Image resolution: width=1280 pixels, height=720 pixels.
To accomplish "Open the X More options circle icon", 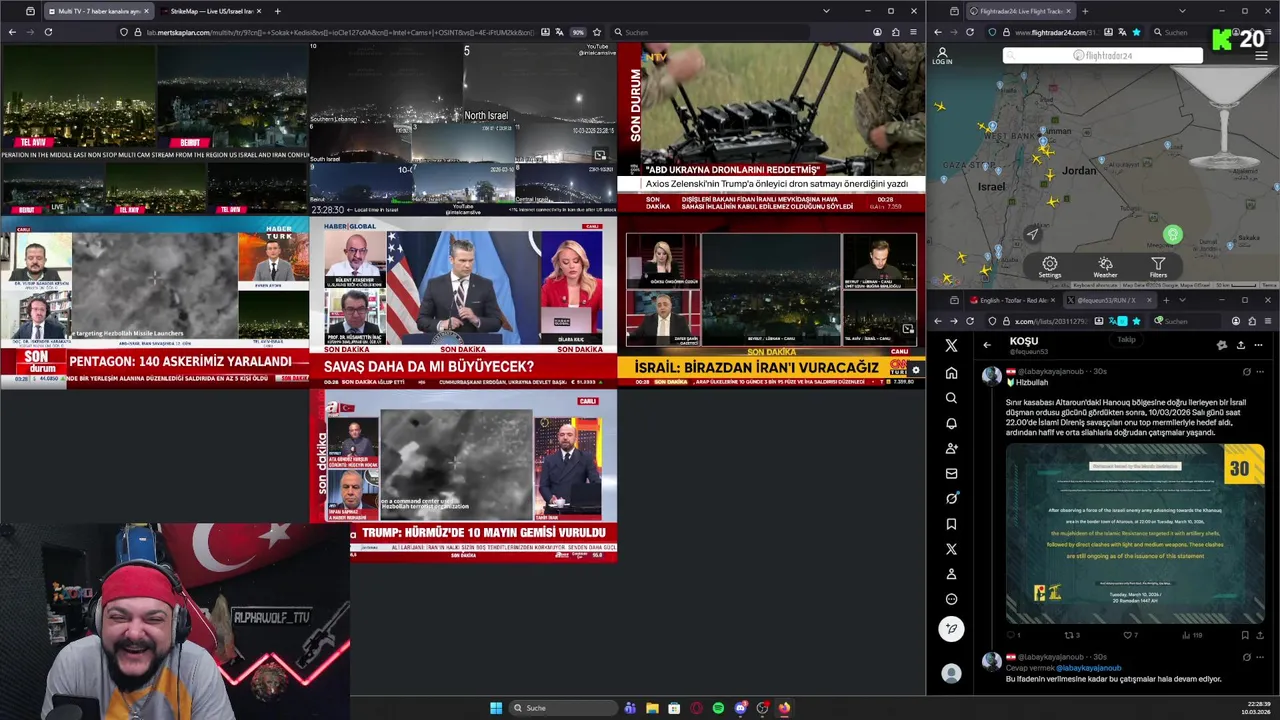I will pyautogui.click(x=951, y=599).
